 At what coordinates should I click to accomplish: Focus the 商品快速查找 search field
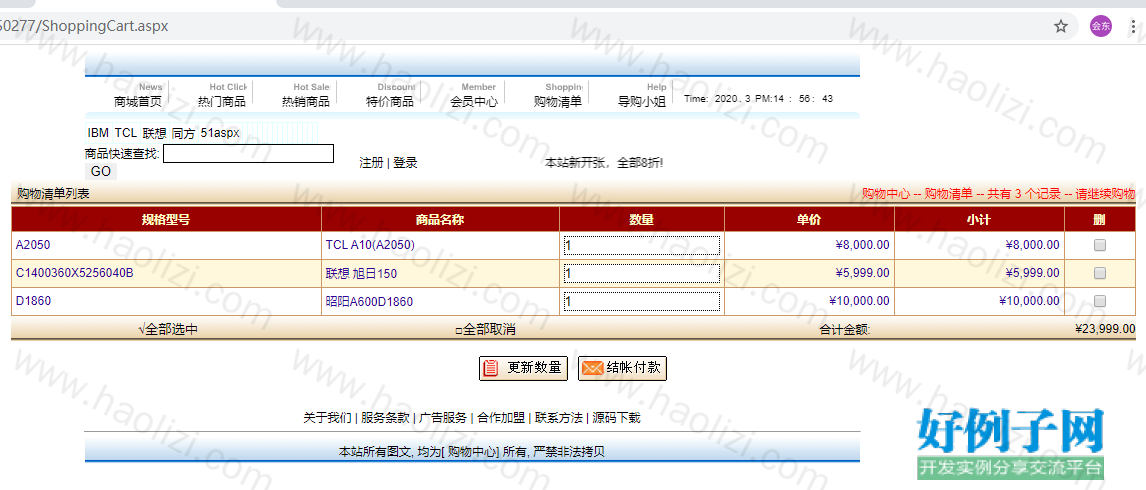click(x=248, y=154)
